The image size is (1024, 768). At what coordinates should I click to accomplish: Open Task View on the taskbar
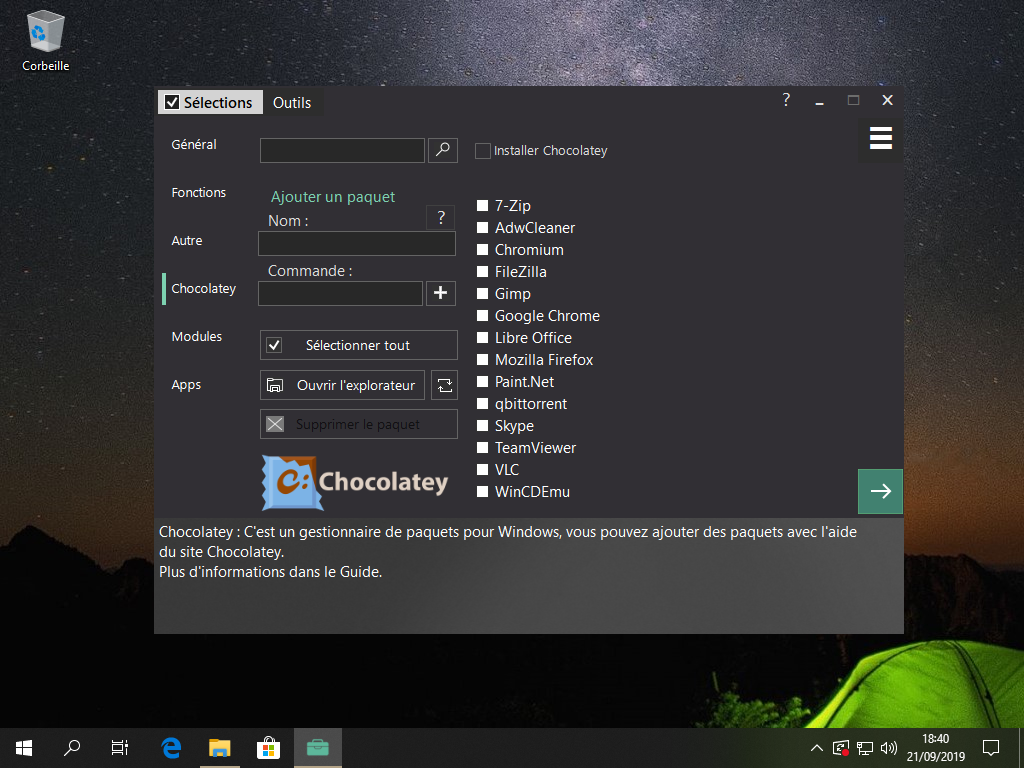(x=120, y=748)
